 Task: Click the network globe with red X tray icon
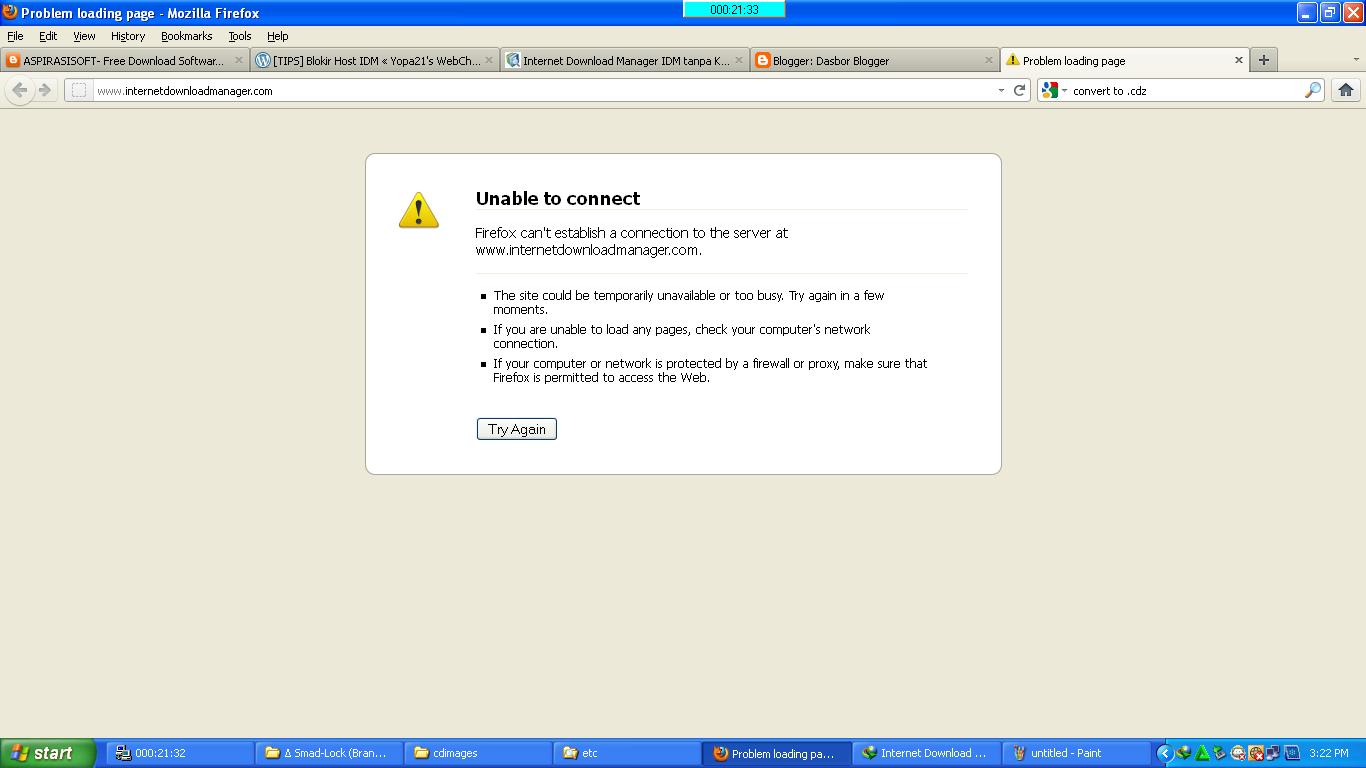tap(1256, 753)
